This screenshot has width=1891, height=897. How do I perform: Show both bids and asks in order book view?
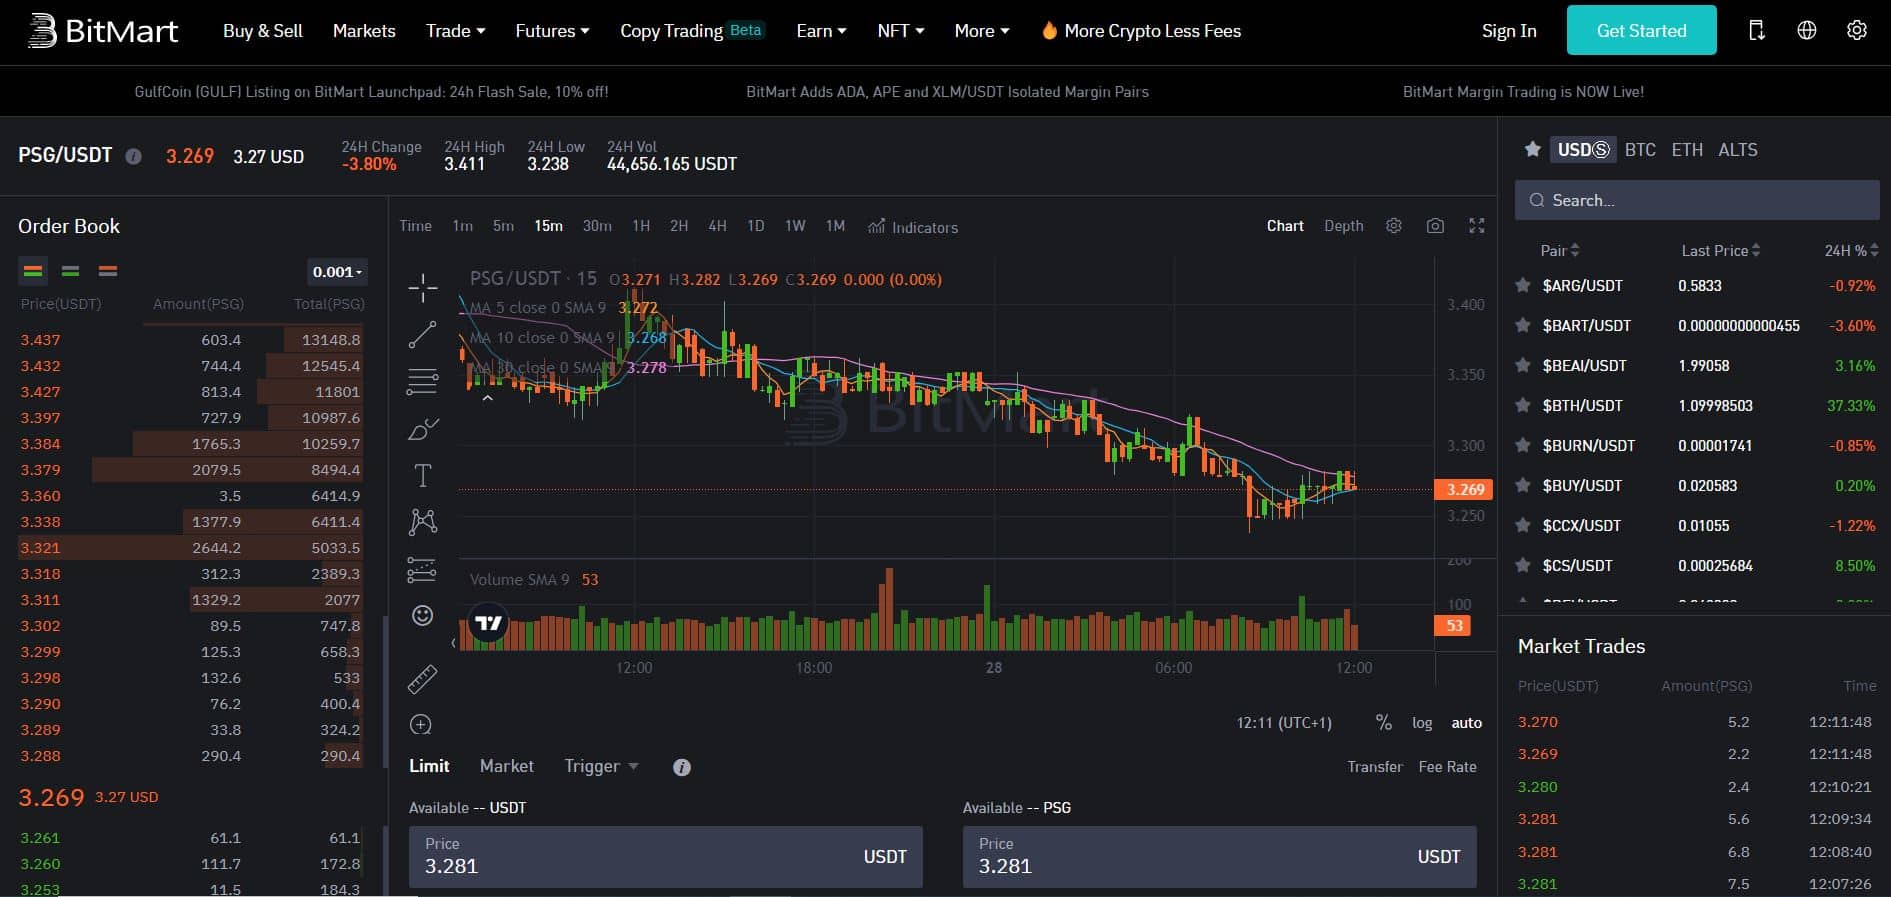click(33, 271)
